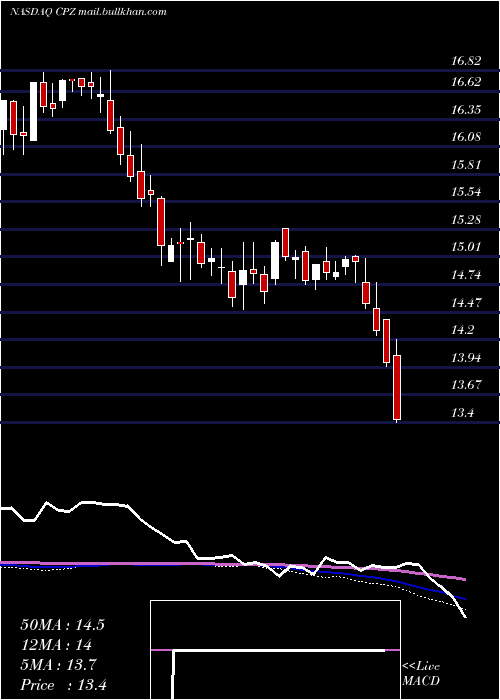Click the 15.28 price axis label
The width and height of the screenshot is (500, 700).
(466, 220)
